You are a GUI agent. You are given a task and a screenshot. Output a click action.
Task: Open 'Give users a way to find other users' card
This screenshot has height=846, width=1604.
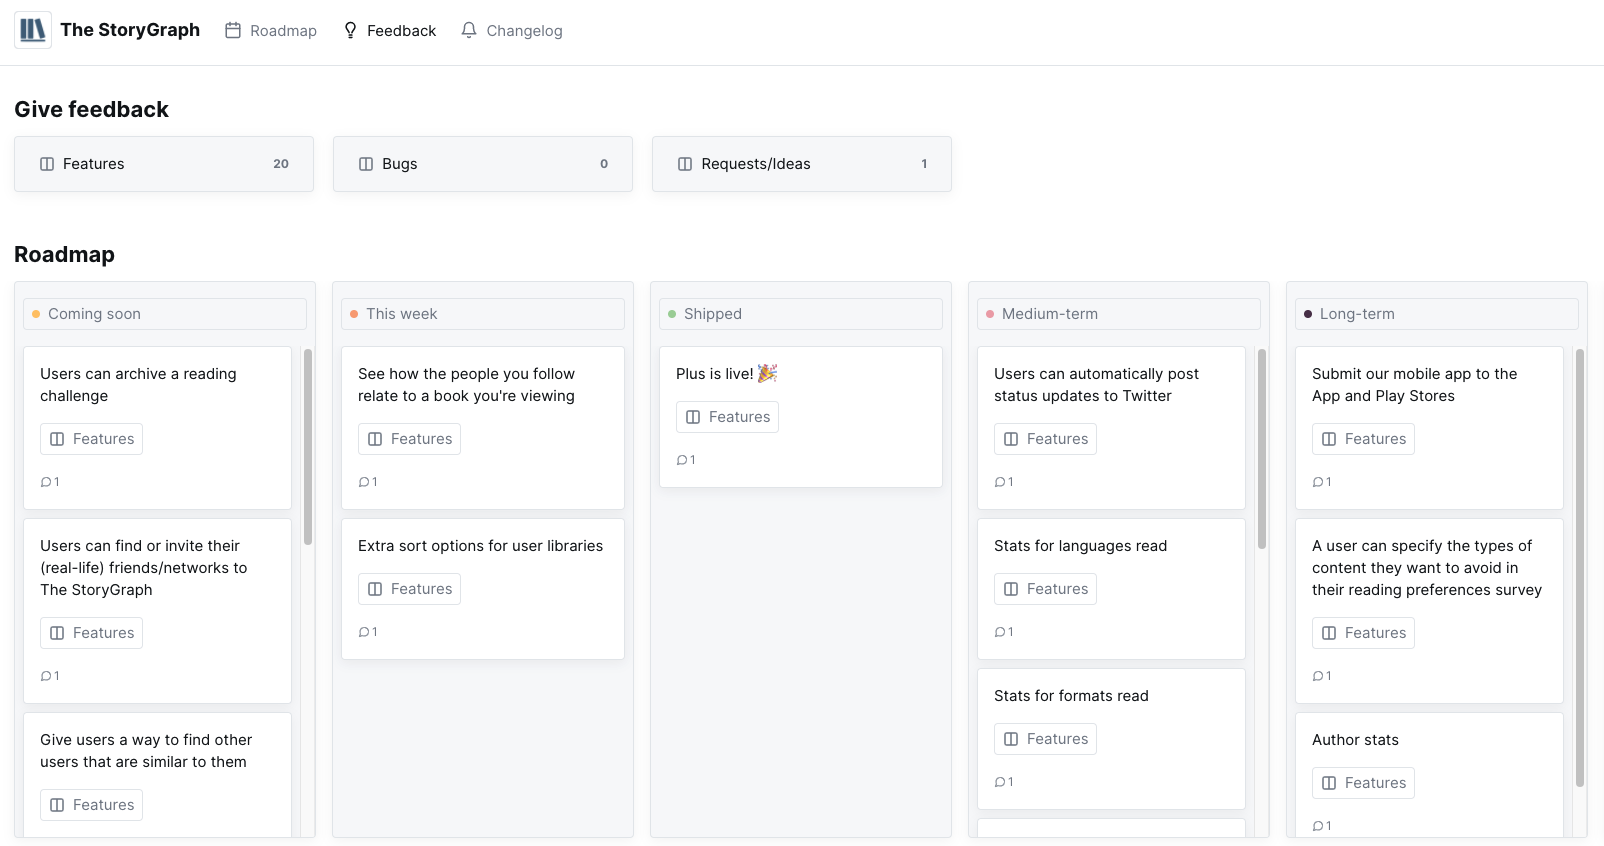click(158, 775)
